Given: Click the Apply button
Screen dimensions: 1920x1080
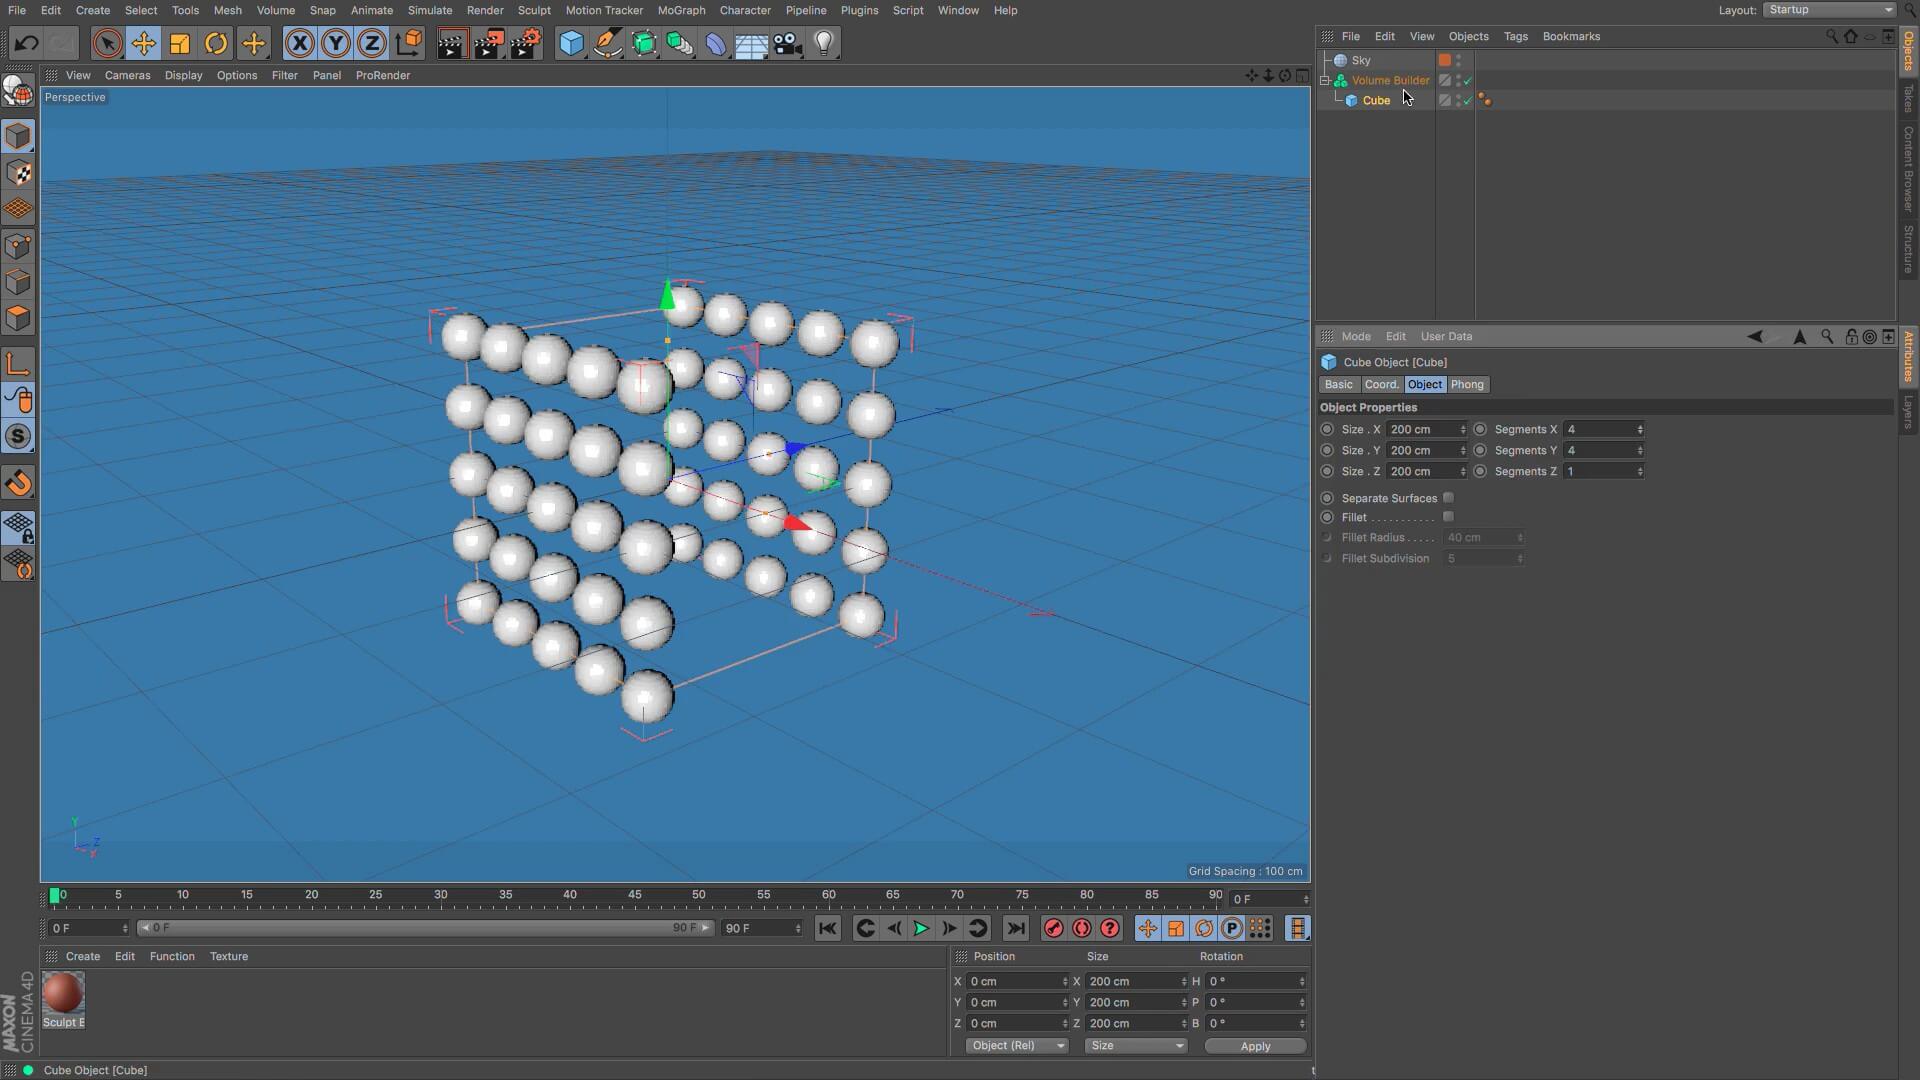Looking at the screenshot, I should pyautogui.click(x=1255, y=1046).
